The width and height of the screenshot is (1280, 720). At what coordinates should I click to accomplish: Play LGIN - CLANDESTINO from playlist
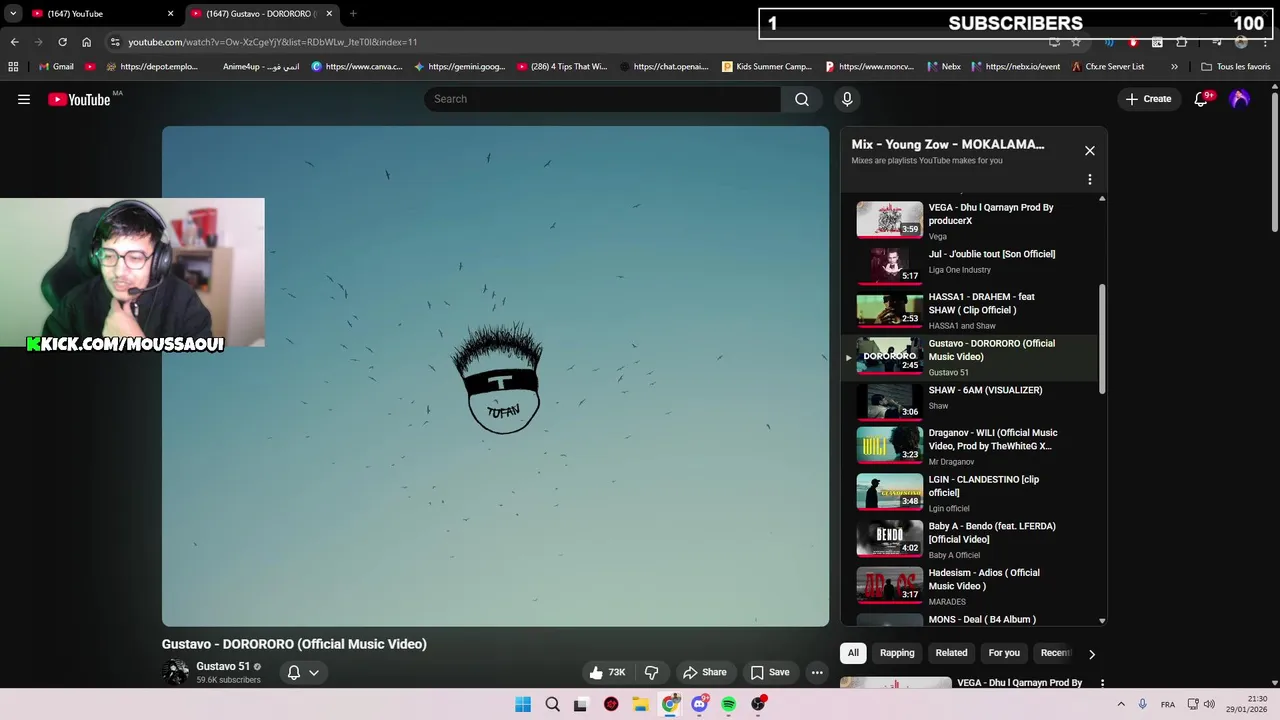970,492
